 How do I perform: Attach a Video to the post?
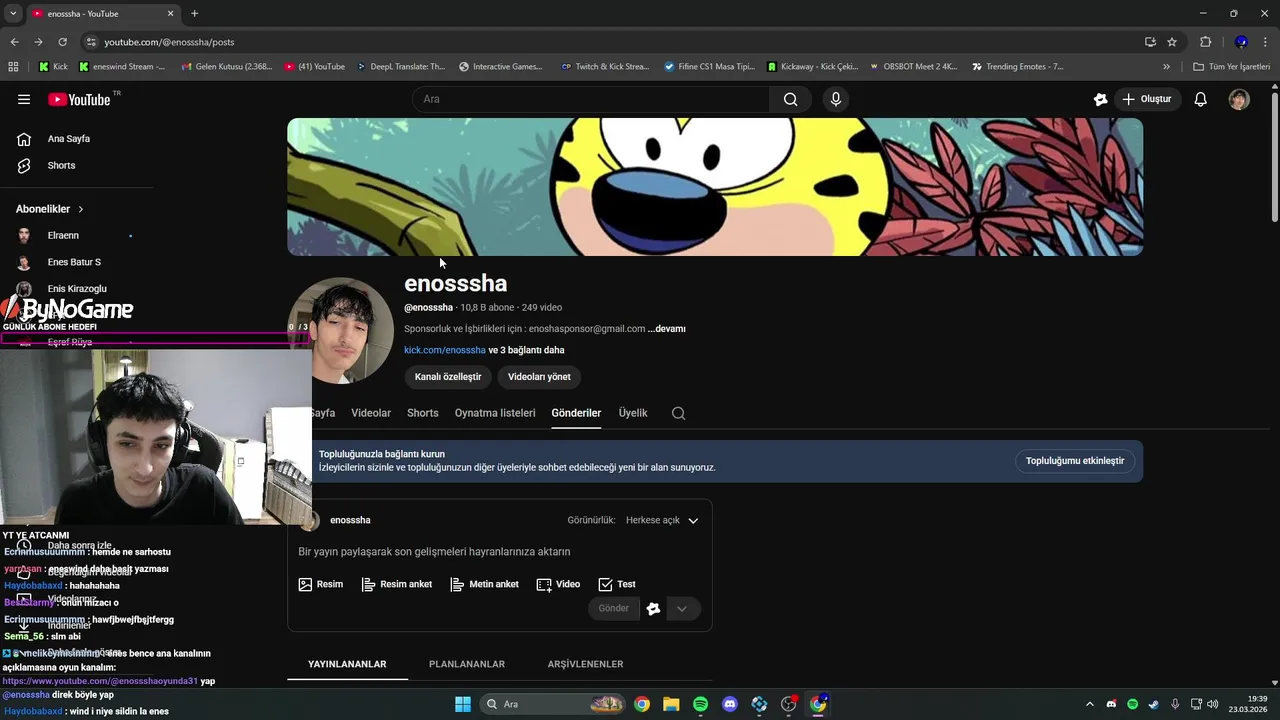(558, 584)
